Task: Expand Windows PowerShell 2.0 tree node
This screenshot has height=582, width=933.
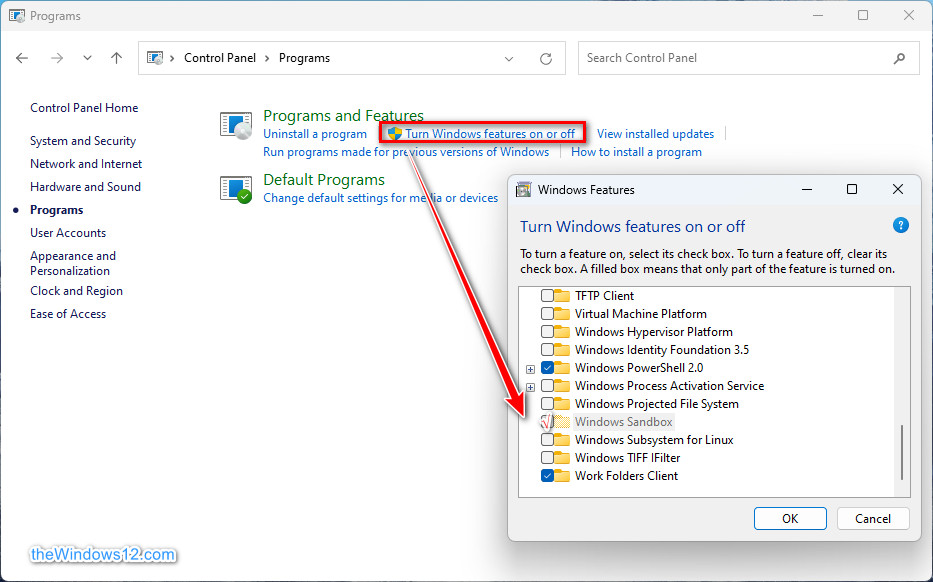Action: pyautogui.click(x=530, y=369)
